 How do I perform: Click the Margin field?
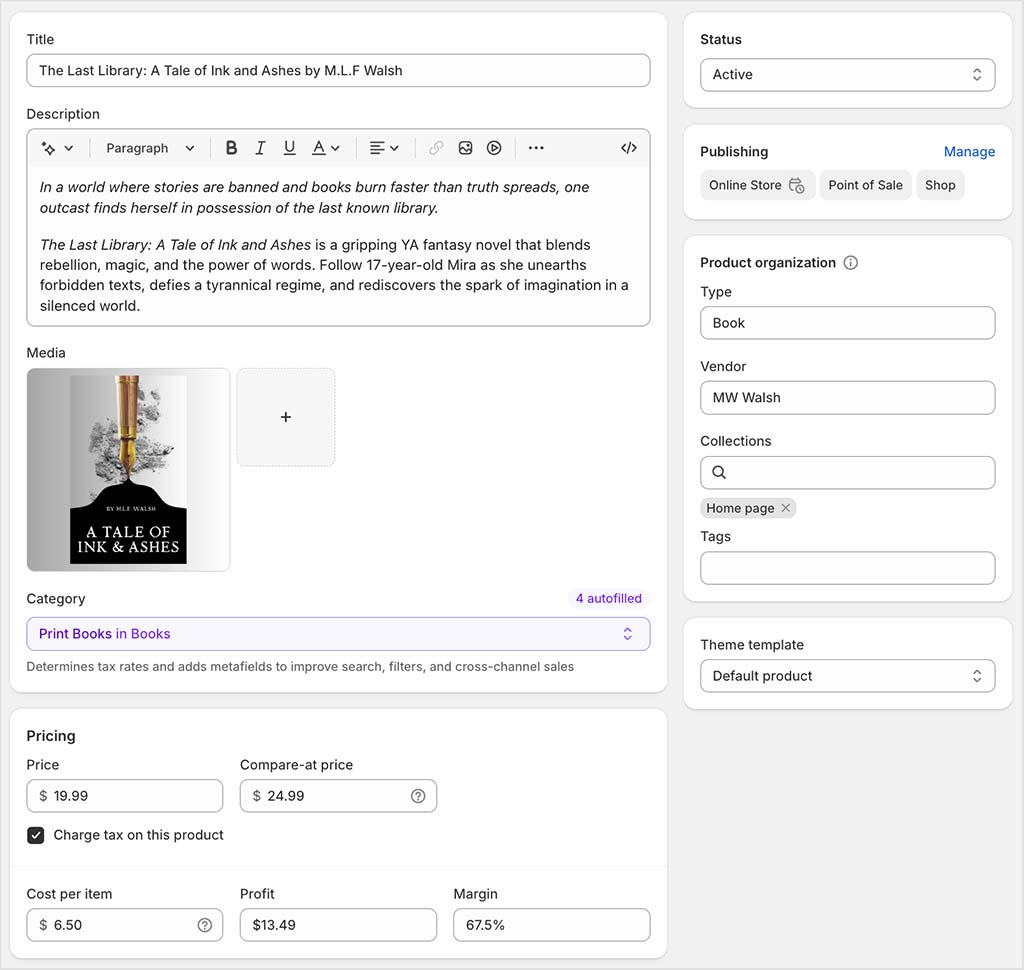point(552,925)
